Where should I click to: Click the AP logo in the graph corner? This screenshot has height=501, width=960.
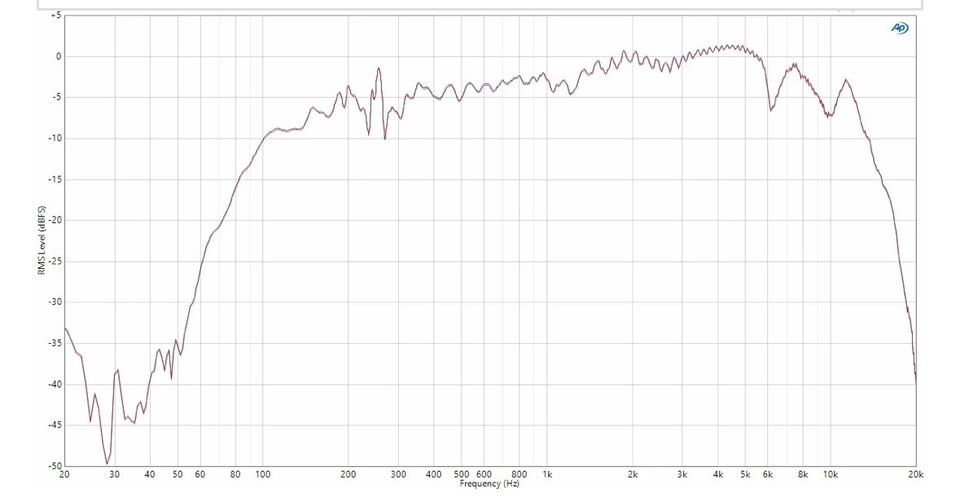coord(899,28)
